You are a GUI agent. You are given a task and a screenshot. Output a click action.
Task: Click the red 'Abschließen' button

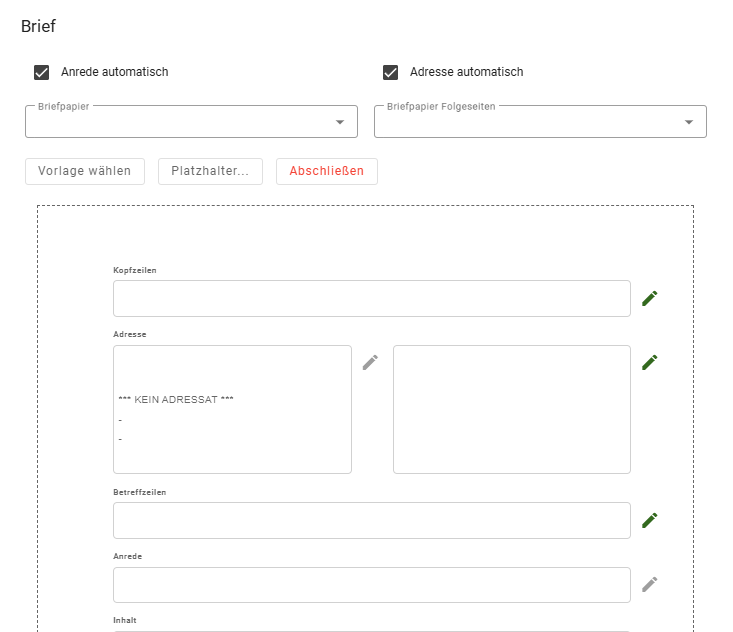(326, 171)
